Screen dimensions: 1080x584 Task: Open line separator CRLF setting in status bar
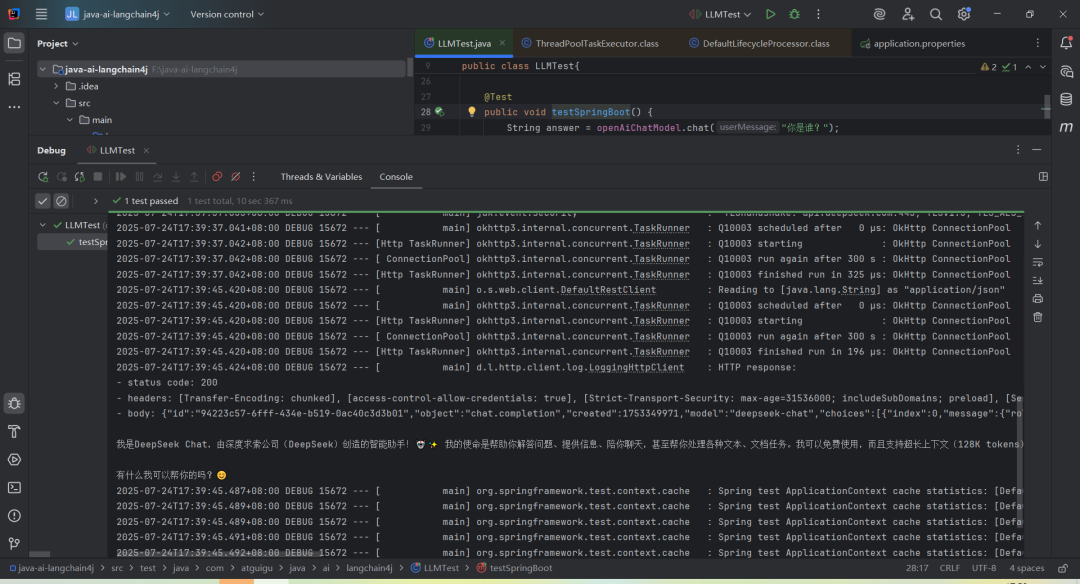coord(949,568)
